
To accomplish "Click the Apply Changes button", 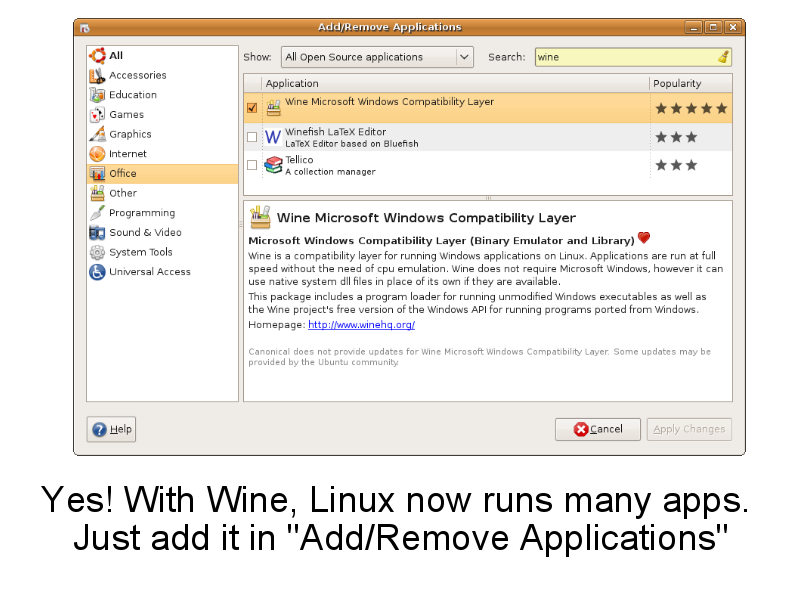I will 689,429.
